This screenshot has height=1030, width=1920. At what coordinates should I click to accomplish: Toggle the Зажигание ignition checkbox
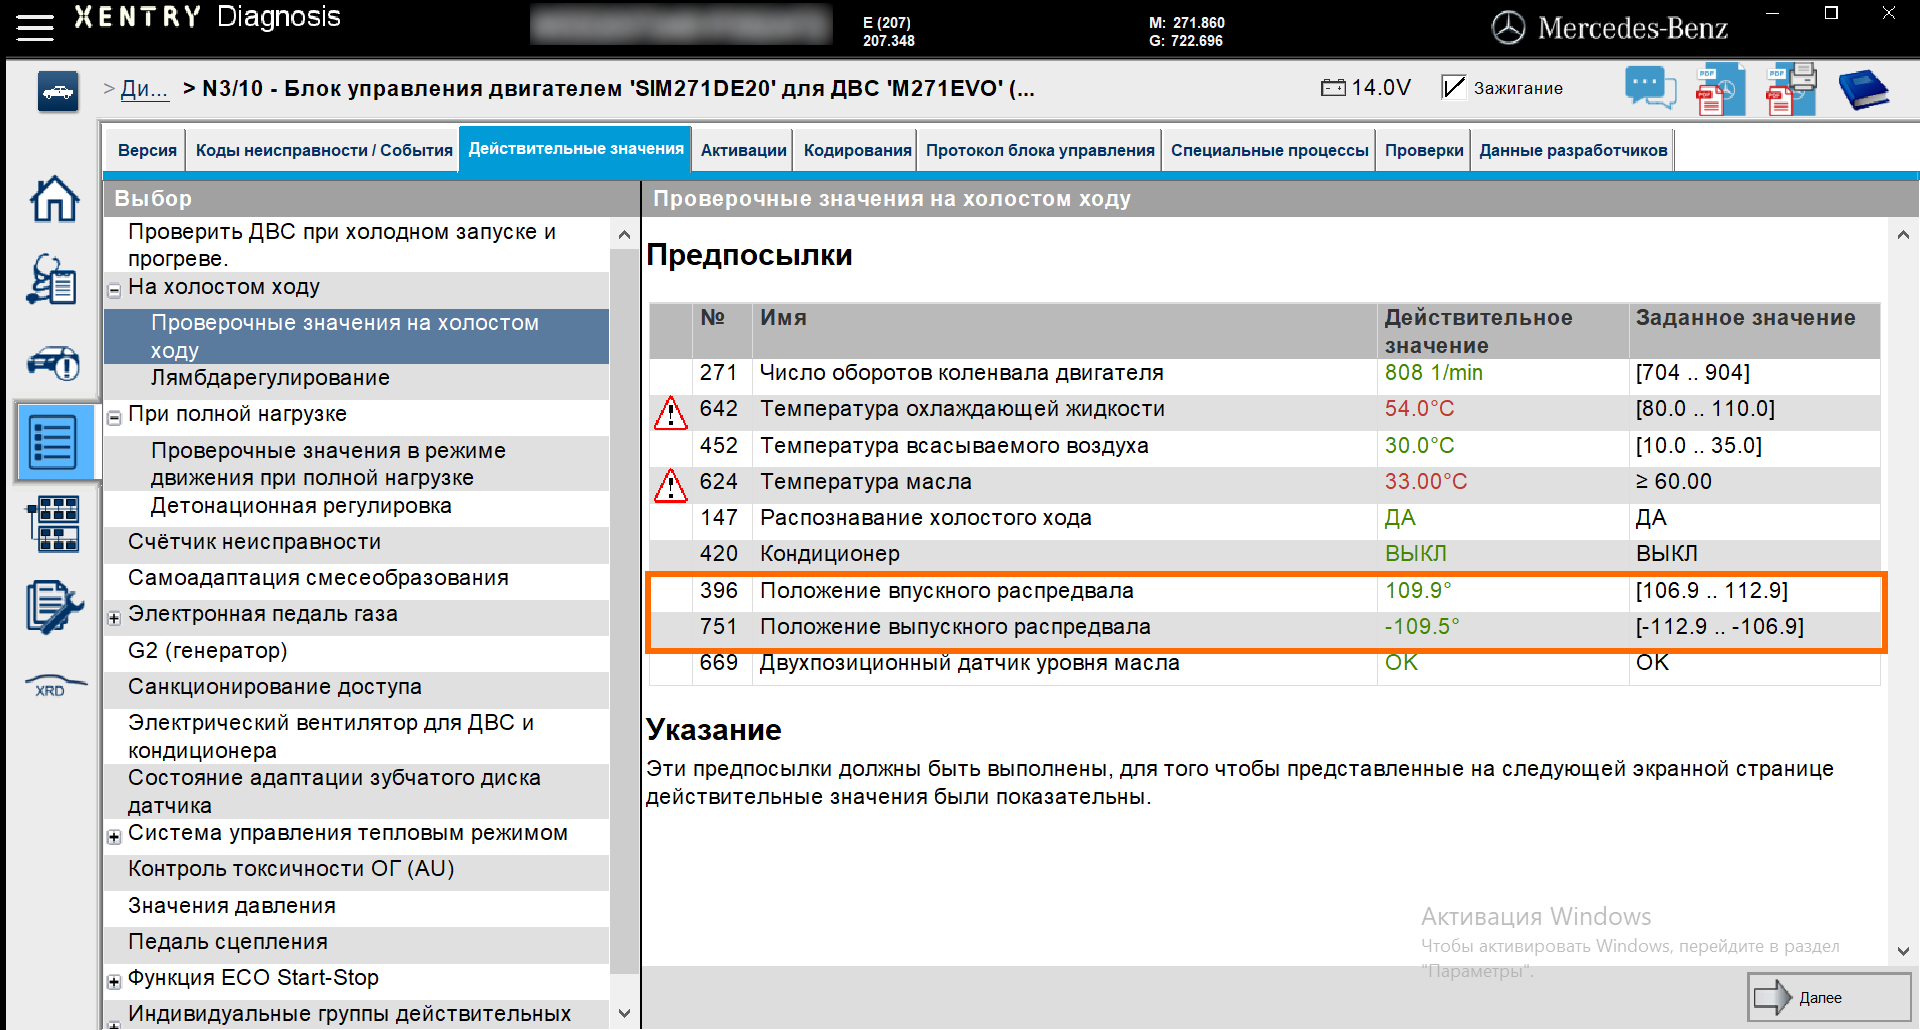coord(1453,88)
